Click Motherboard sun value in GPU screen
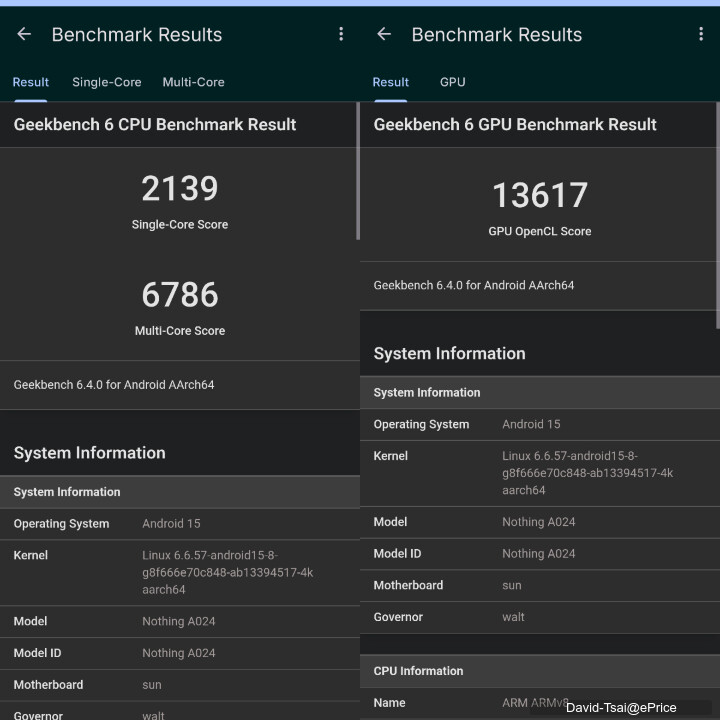The height and width of the screenshot is (720, 720). [512, 585]
